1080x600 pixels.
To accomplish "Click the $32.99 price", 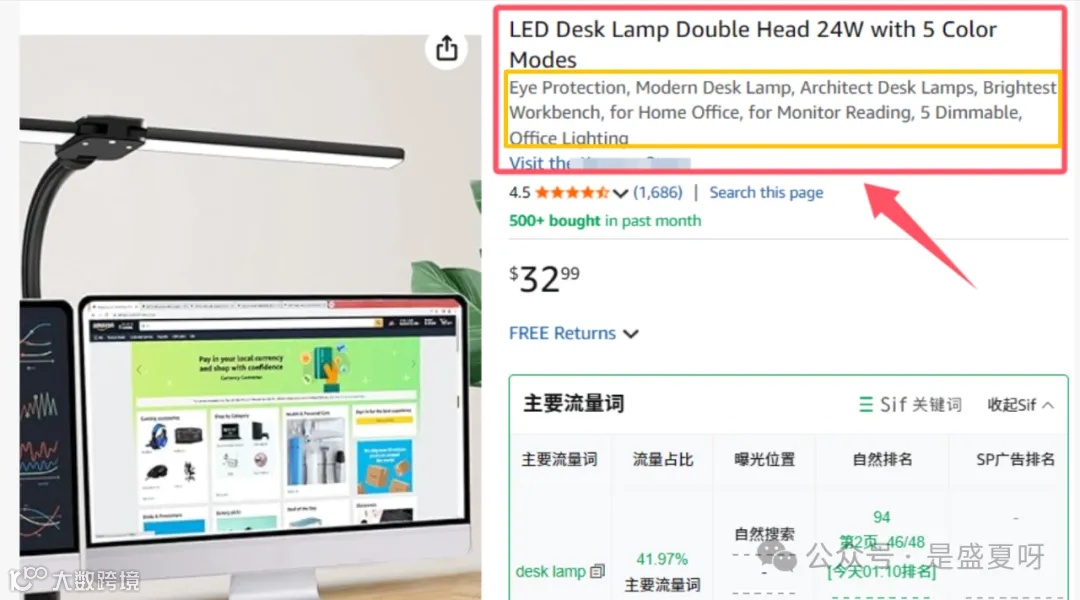I will point(544,279).
